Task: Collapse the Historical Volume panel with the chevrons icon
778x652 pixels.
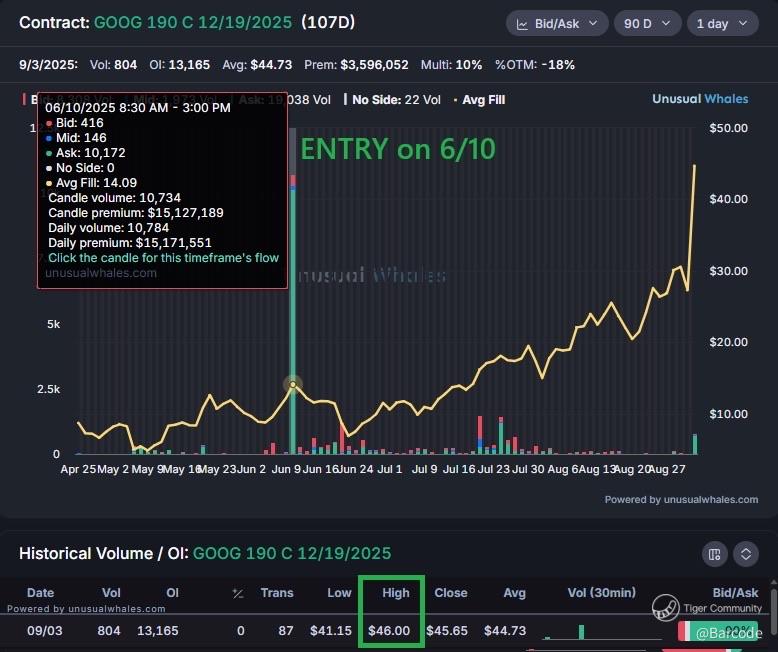Action: point(746,554)
